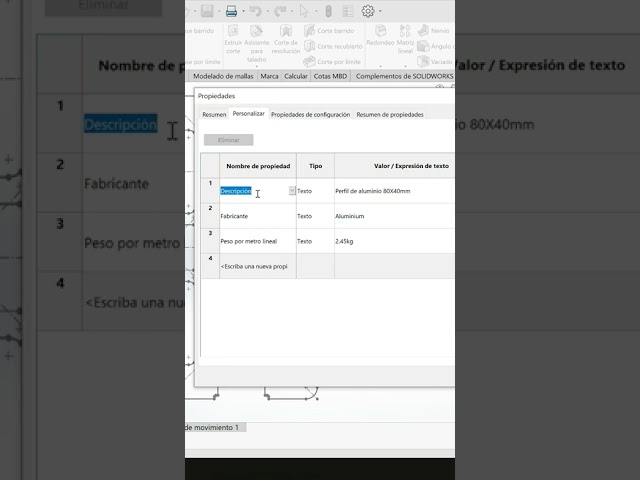Click the Undo arrow icon
The image size is (640, 480).
(x=256, y=11)
